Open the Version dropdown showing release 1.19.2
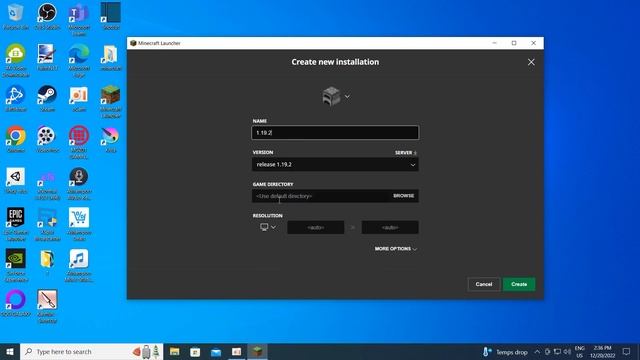Image resolution: width=640 pixels, height=360 pixels. [335, 164]
